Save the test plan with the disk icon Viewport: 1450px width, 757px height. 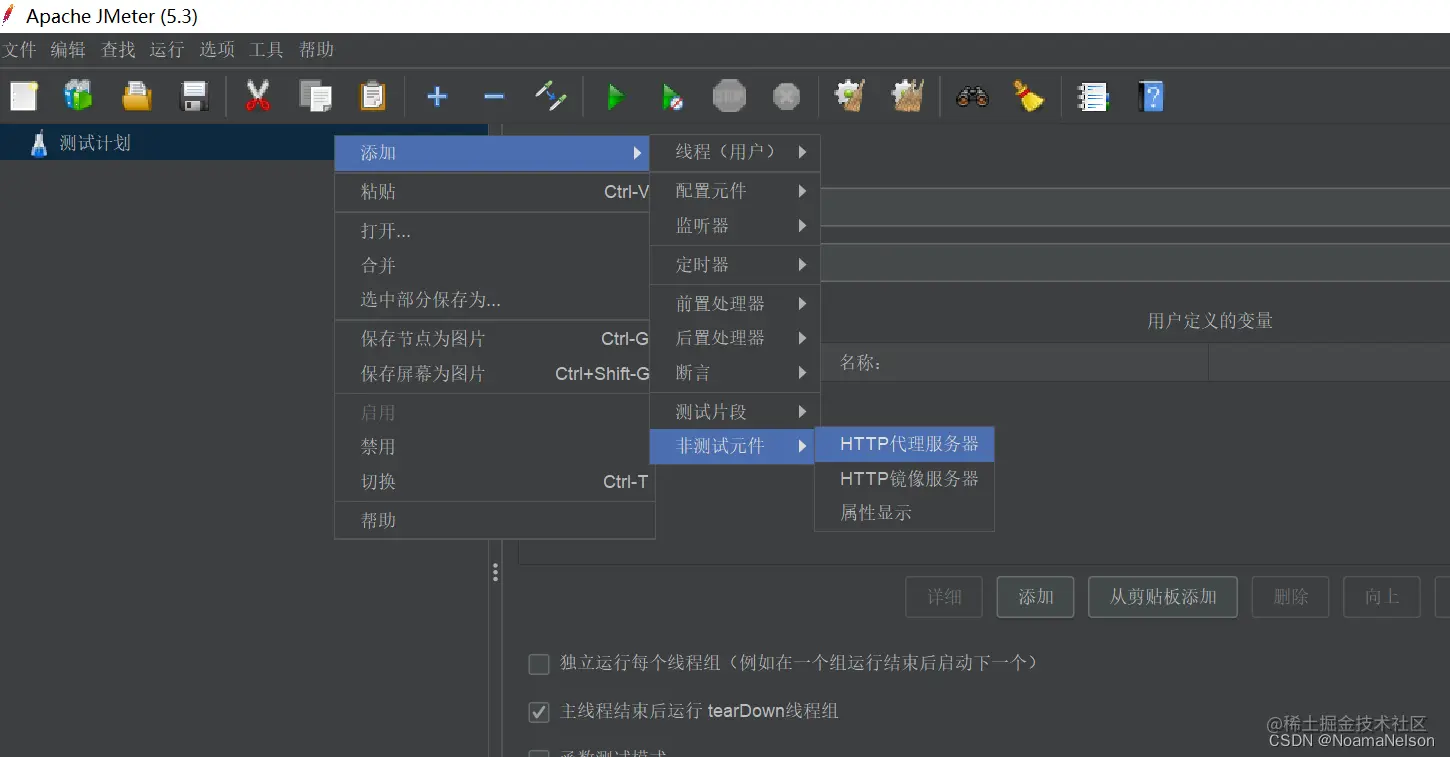[194, 96]
